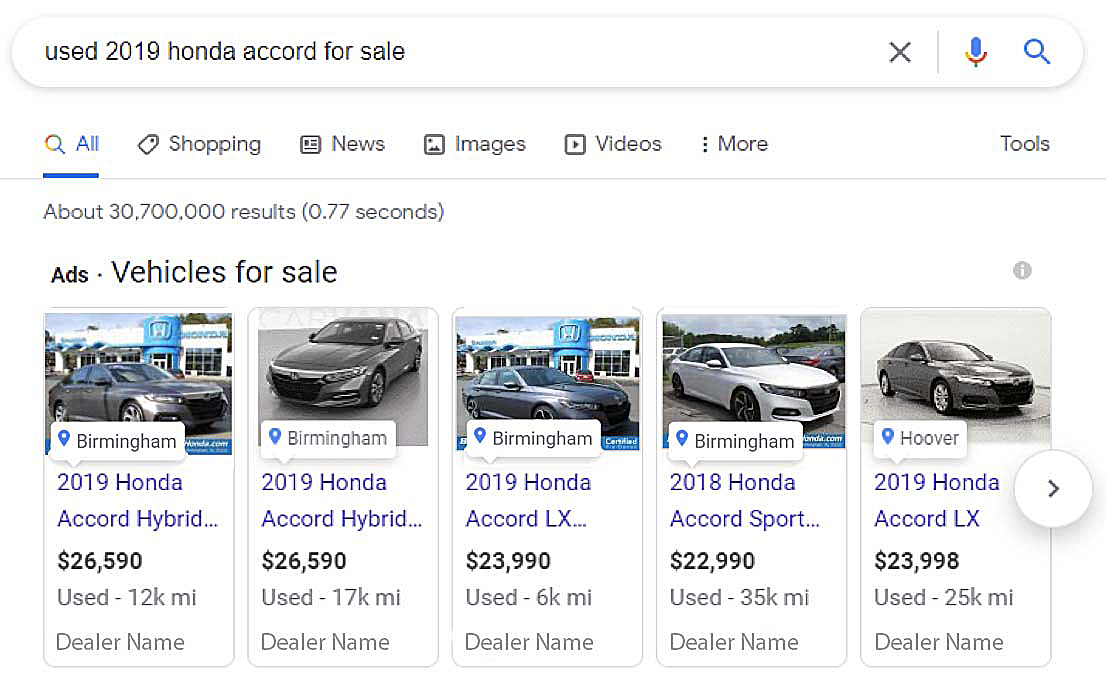Click the ads info icon
Viewport: 1106px width, 674px height.
click(1021, 270)
